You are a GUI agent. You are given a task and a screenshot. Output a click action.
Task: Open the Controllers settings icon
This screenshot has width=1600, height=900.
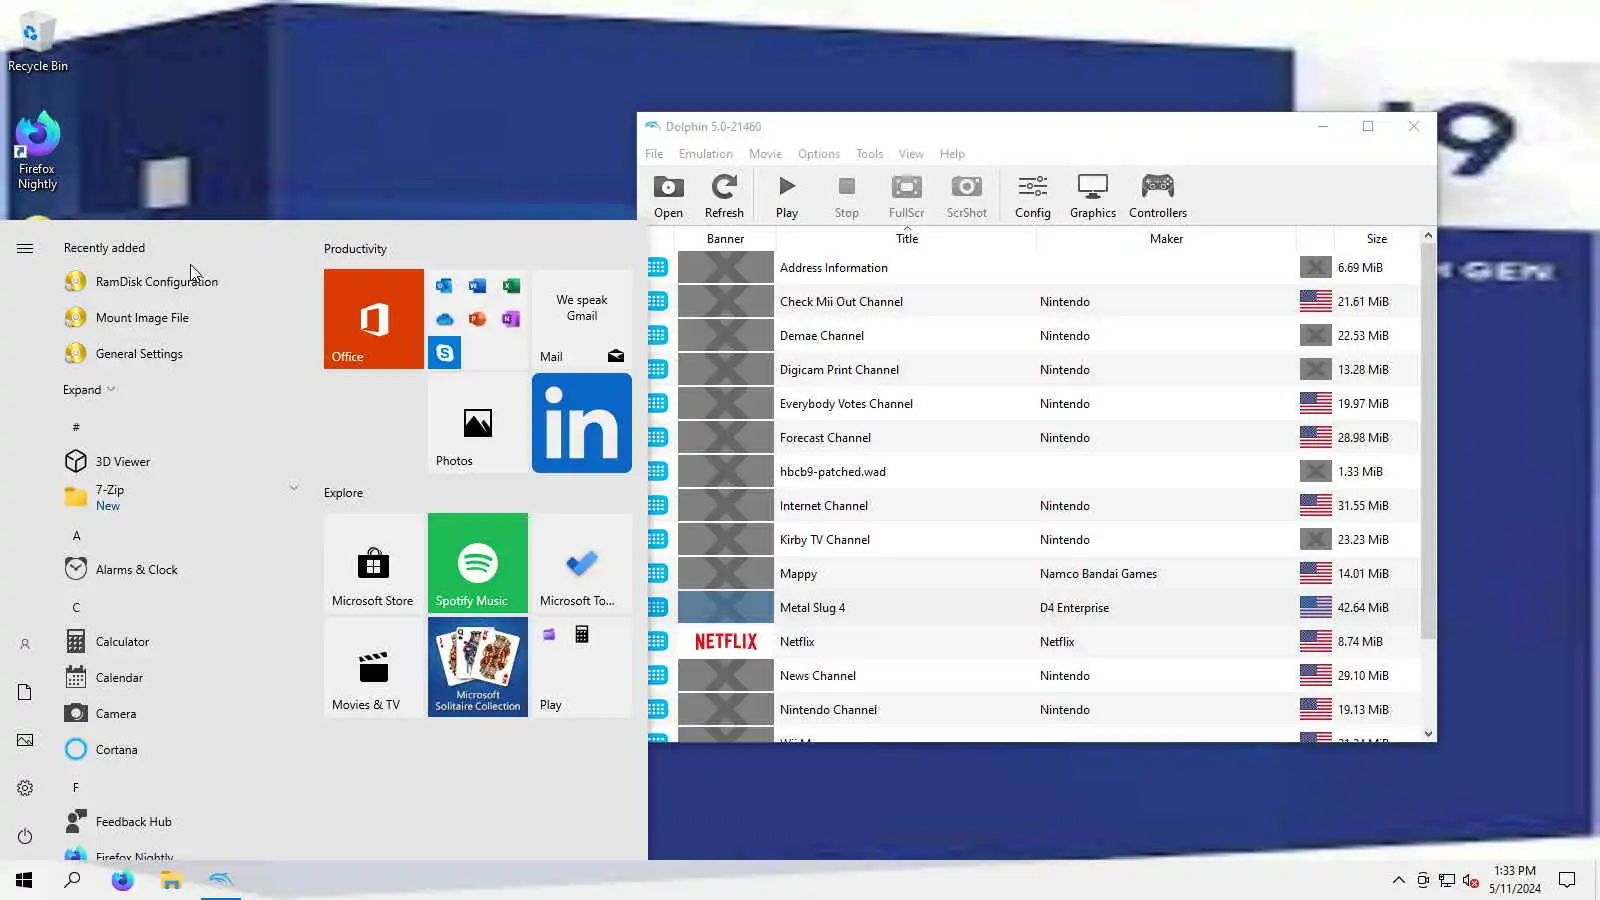(x=1158, y=196)
